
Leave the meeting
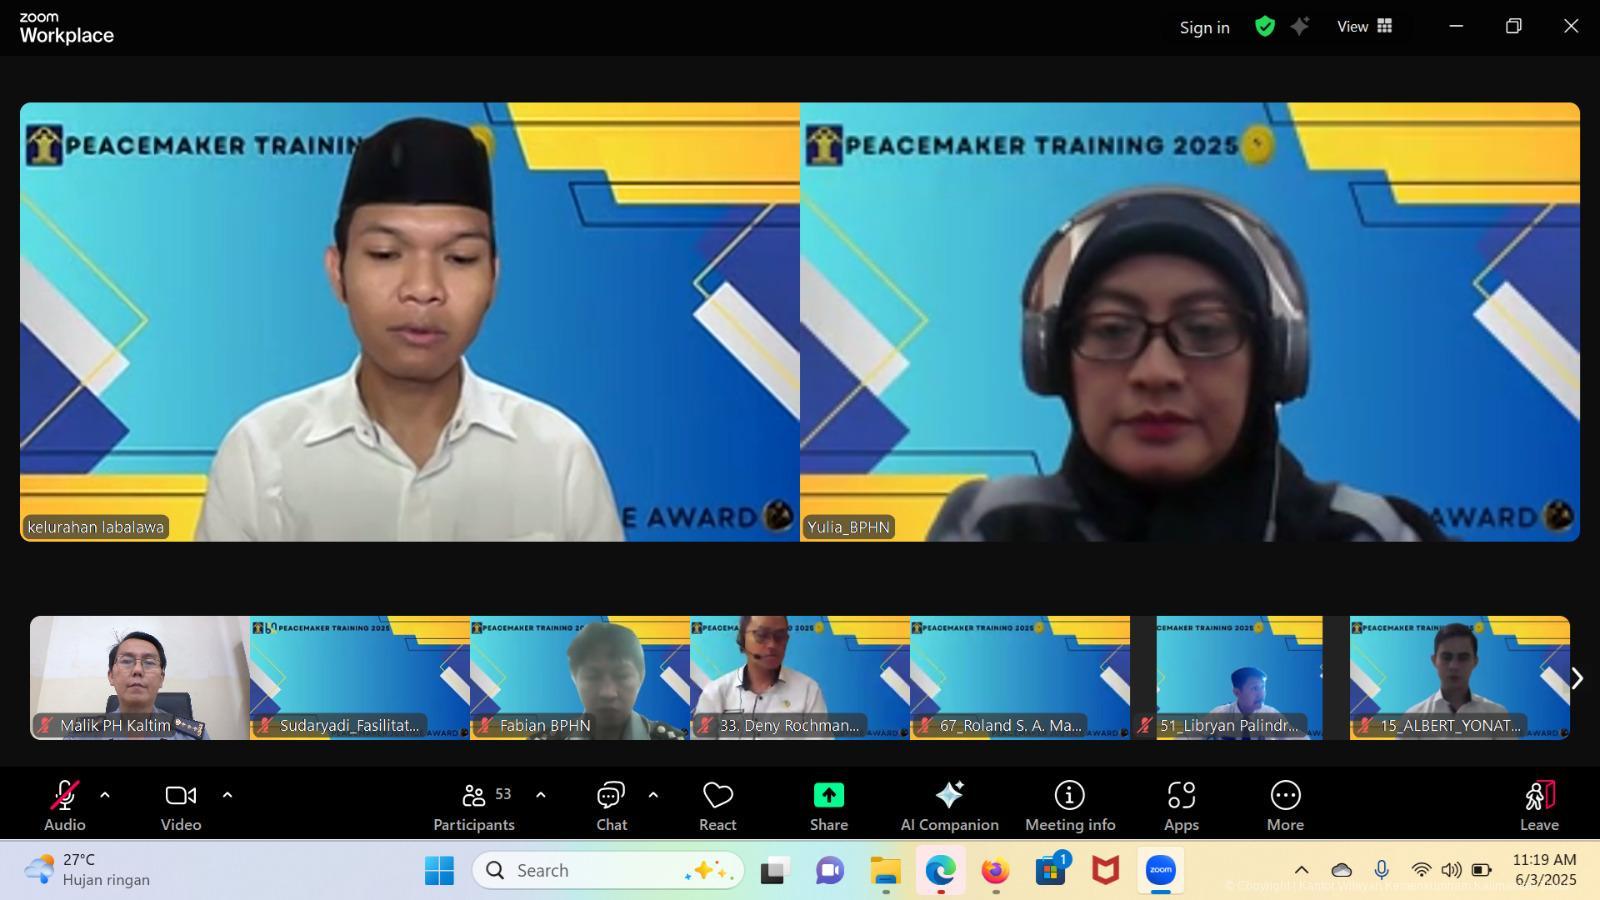[x=1539, y=805]
